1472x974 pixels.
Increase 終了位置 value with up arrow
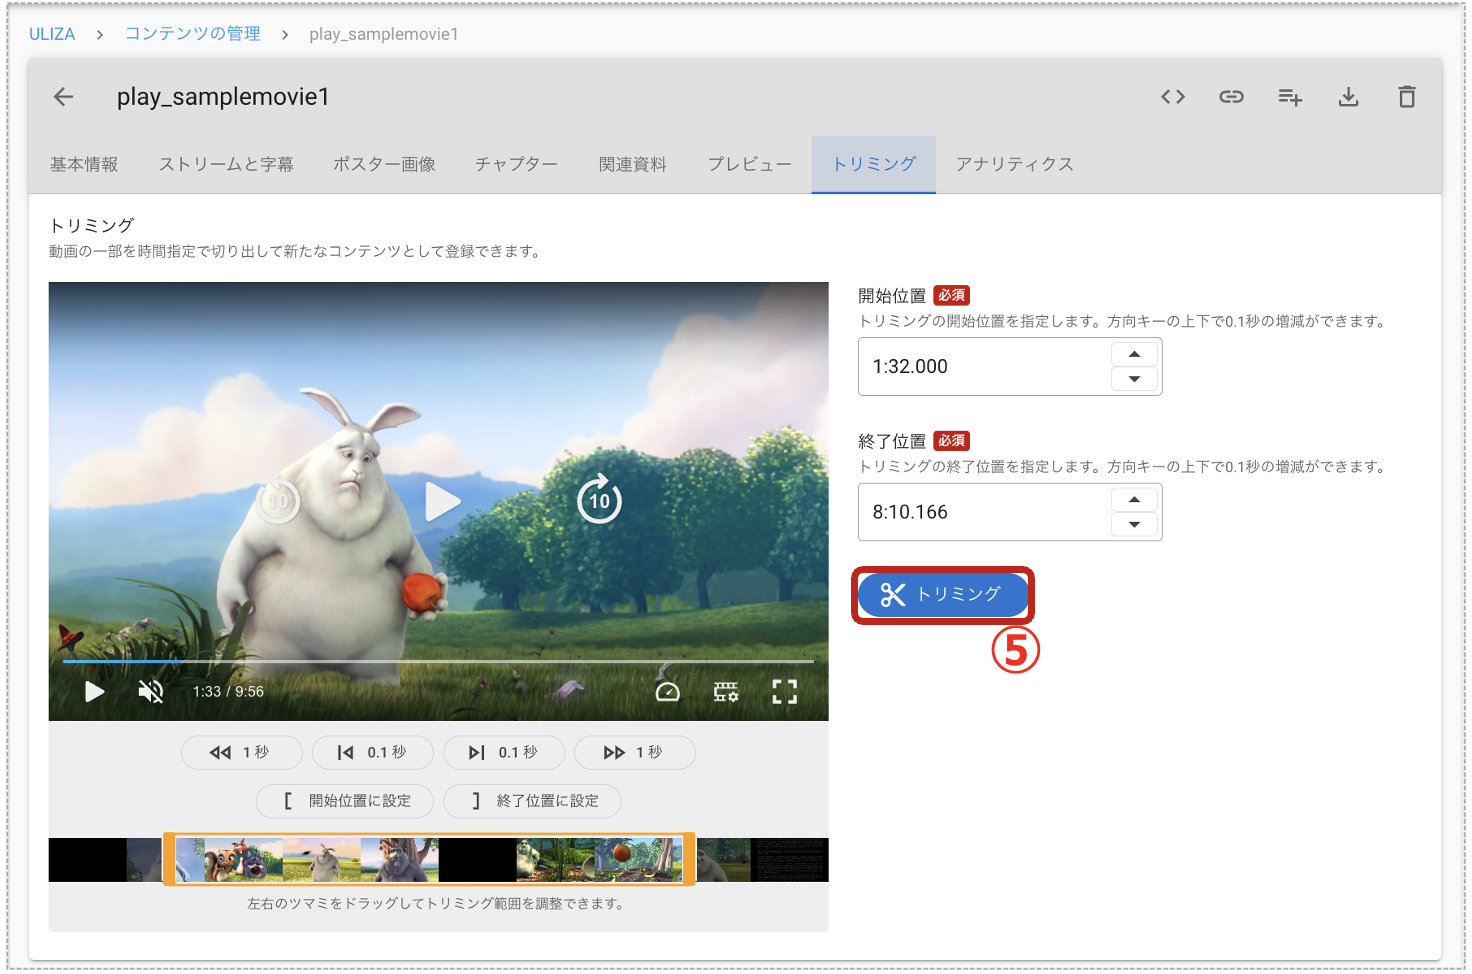coord(1135,499)
